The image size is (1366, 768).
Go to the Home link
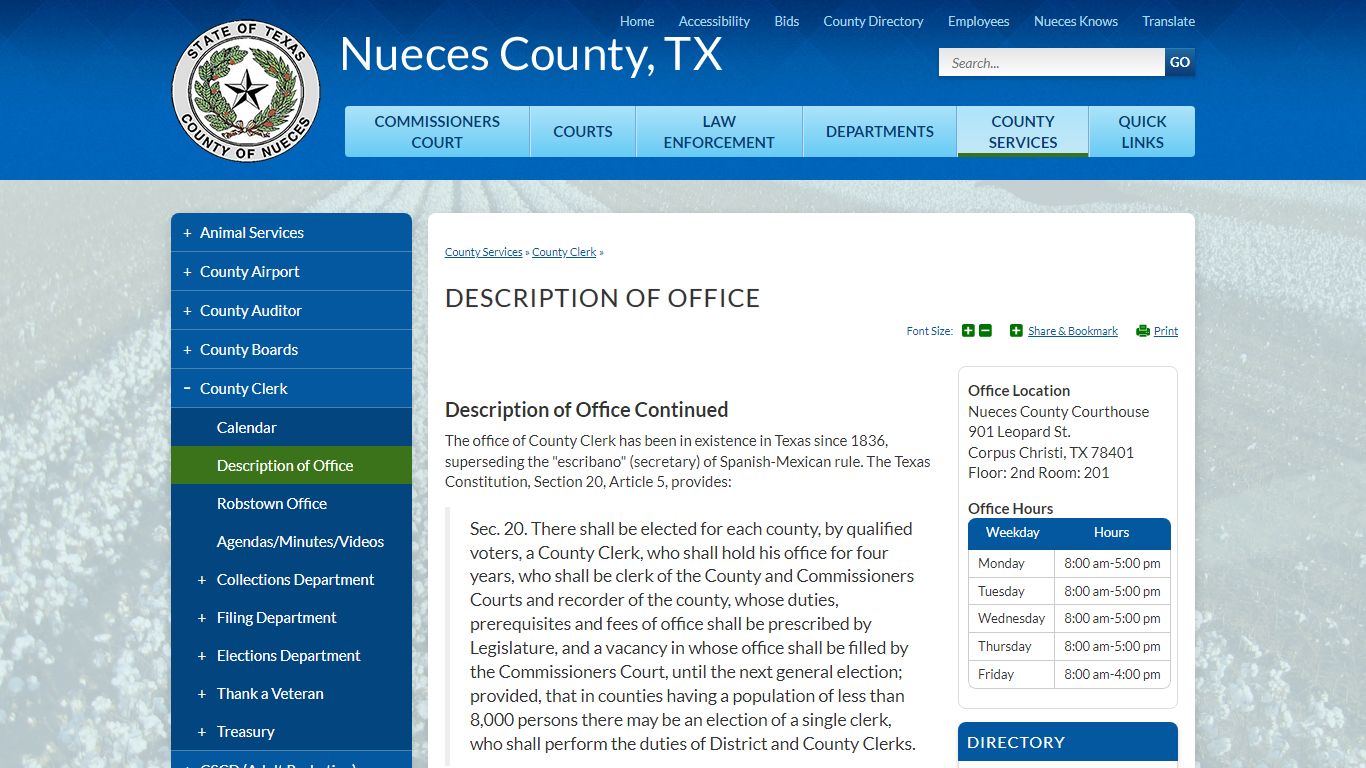click(637, 21)
